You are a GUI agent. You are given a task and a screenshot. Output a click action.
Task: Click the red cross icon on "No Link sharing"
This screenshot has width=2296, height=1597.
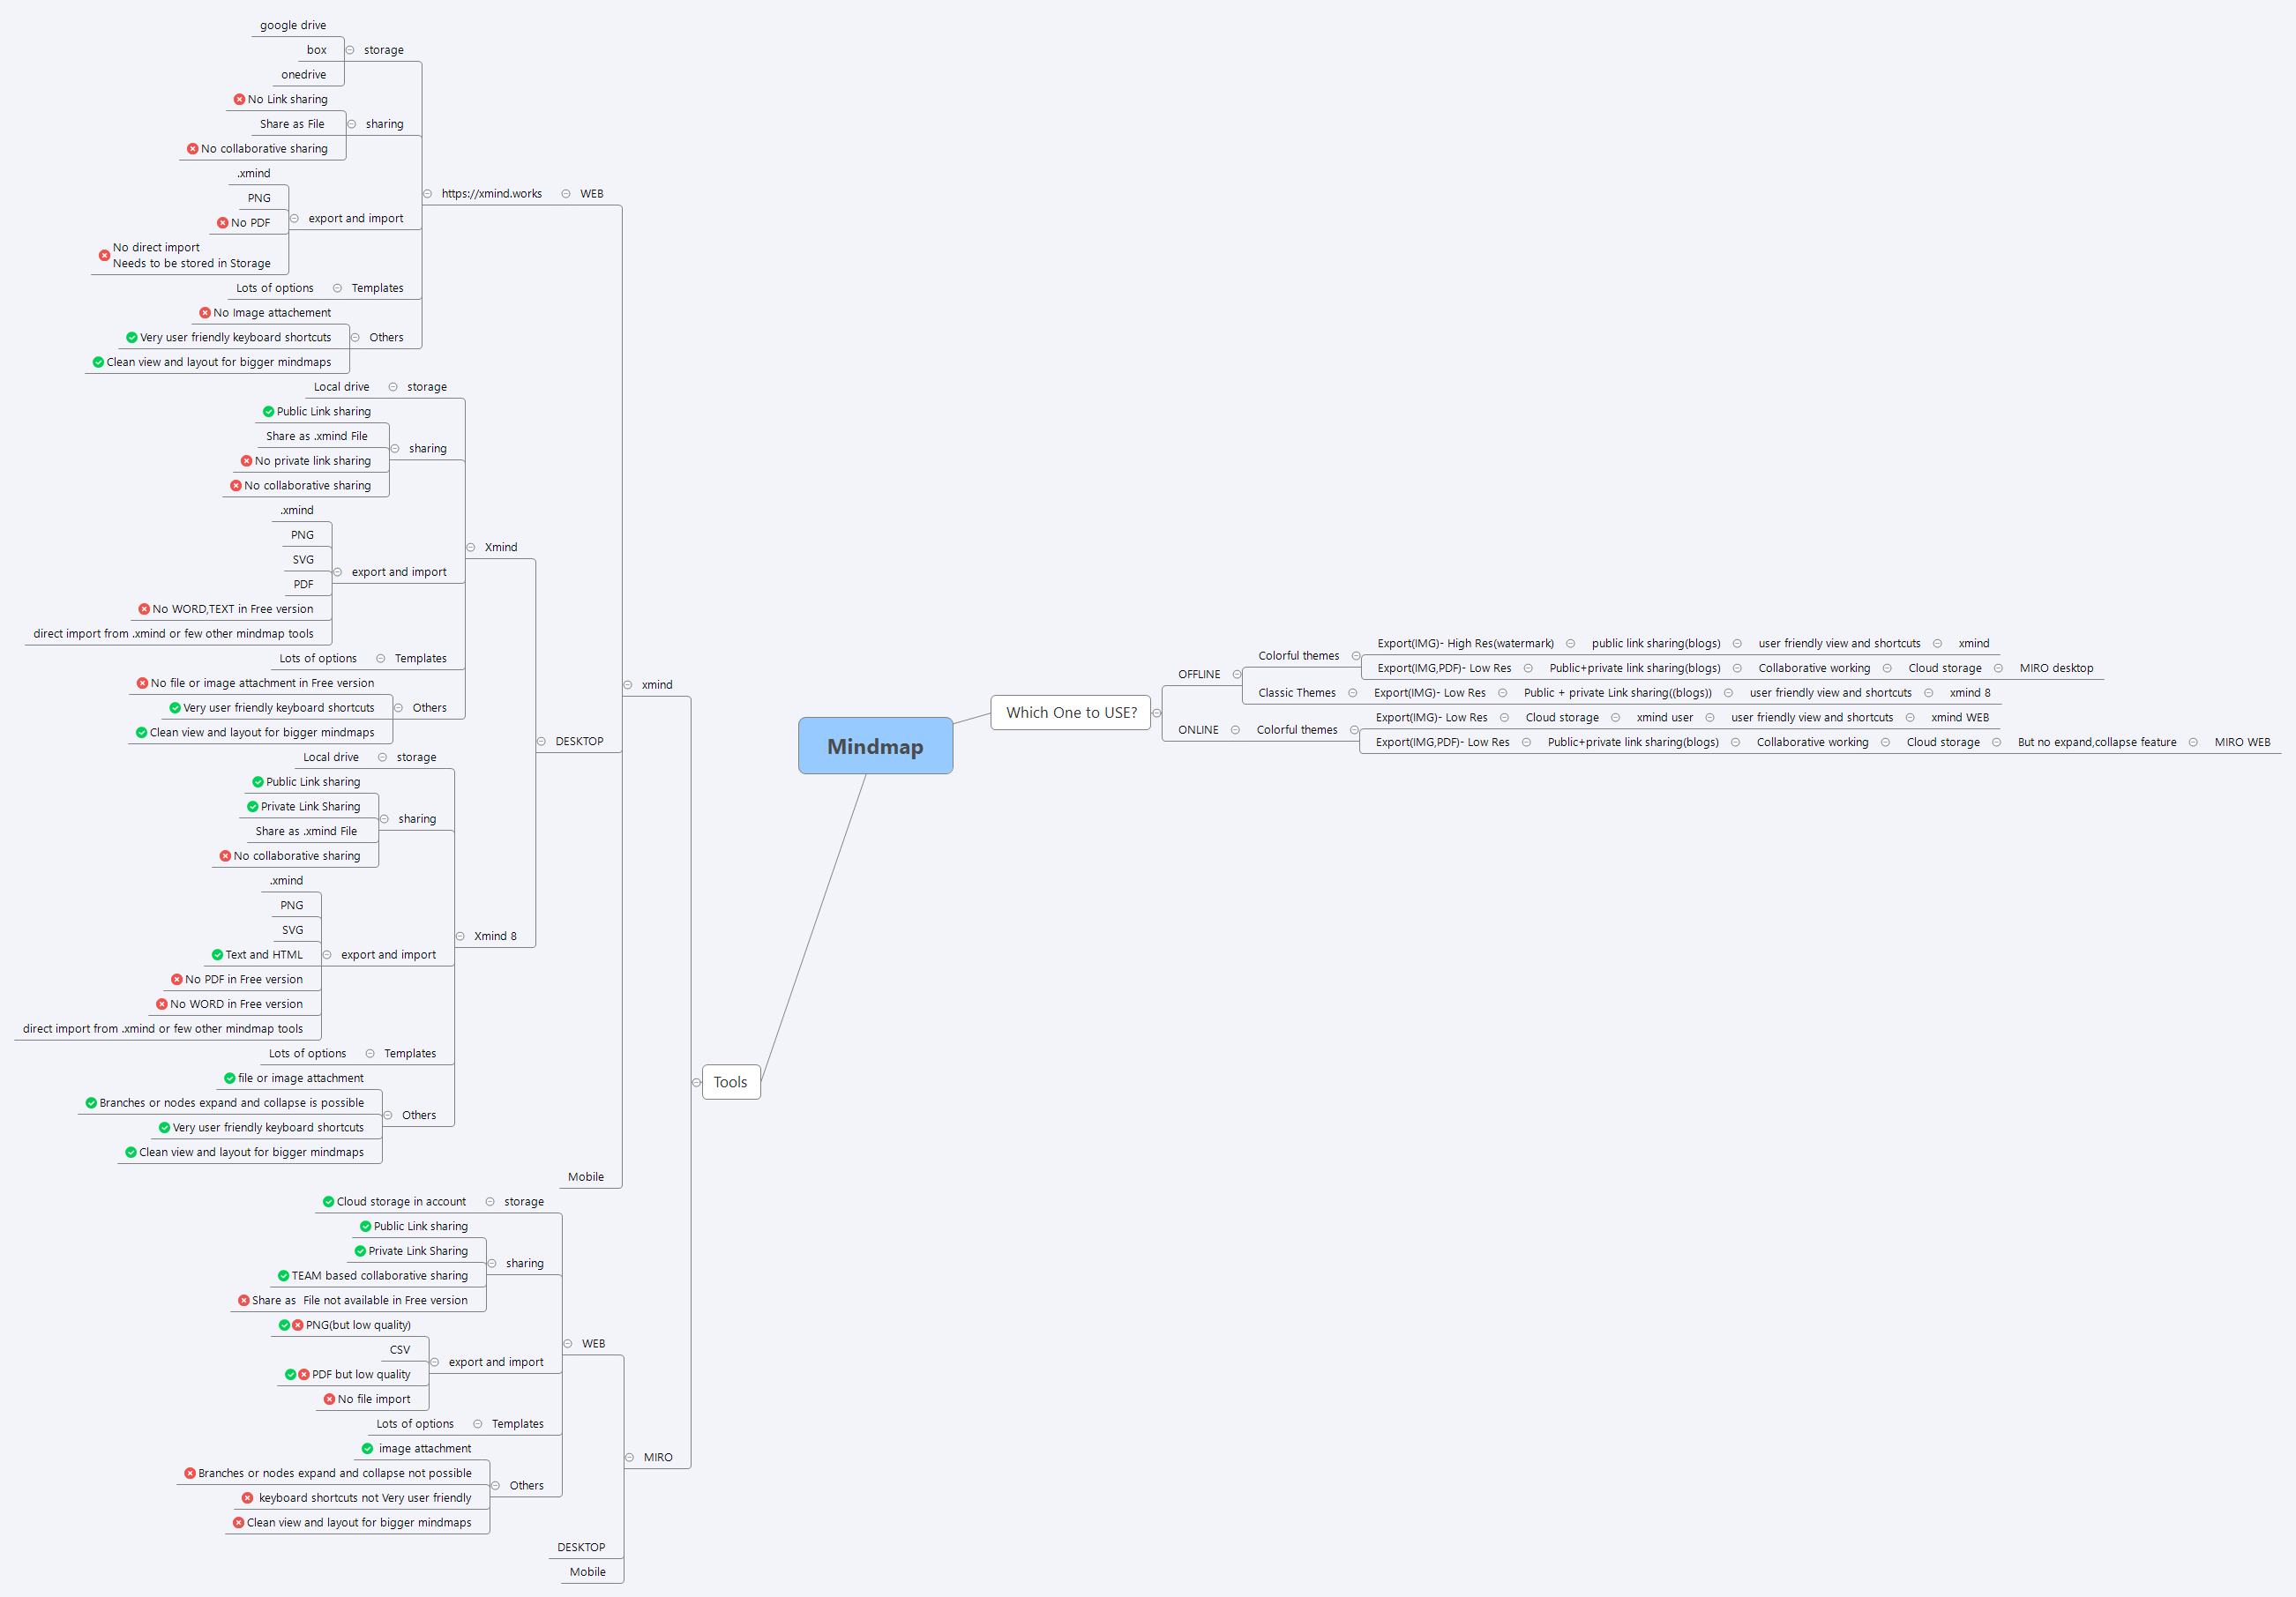(239, 99)
